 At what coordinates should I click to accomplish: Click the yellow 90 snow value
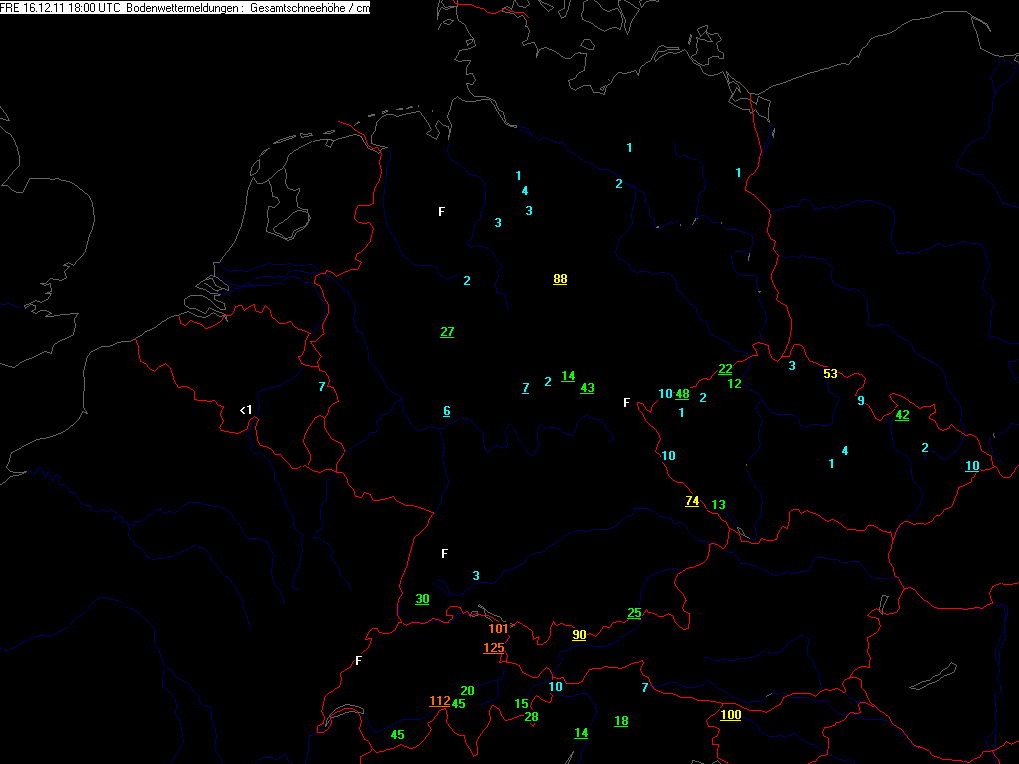579,635
